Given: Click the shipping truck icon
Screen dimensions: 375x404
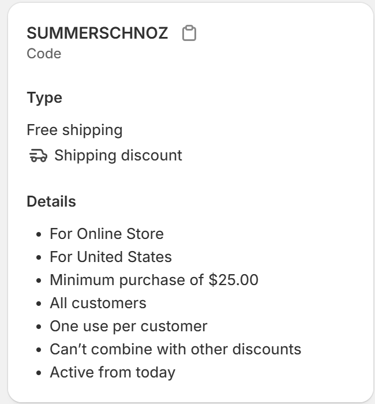Looking at the screenshot, I should click(x=38, y=155).
